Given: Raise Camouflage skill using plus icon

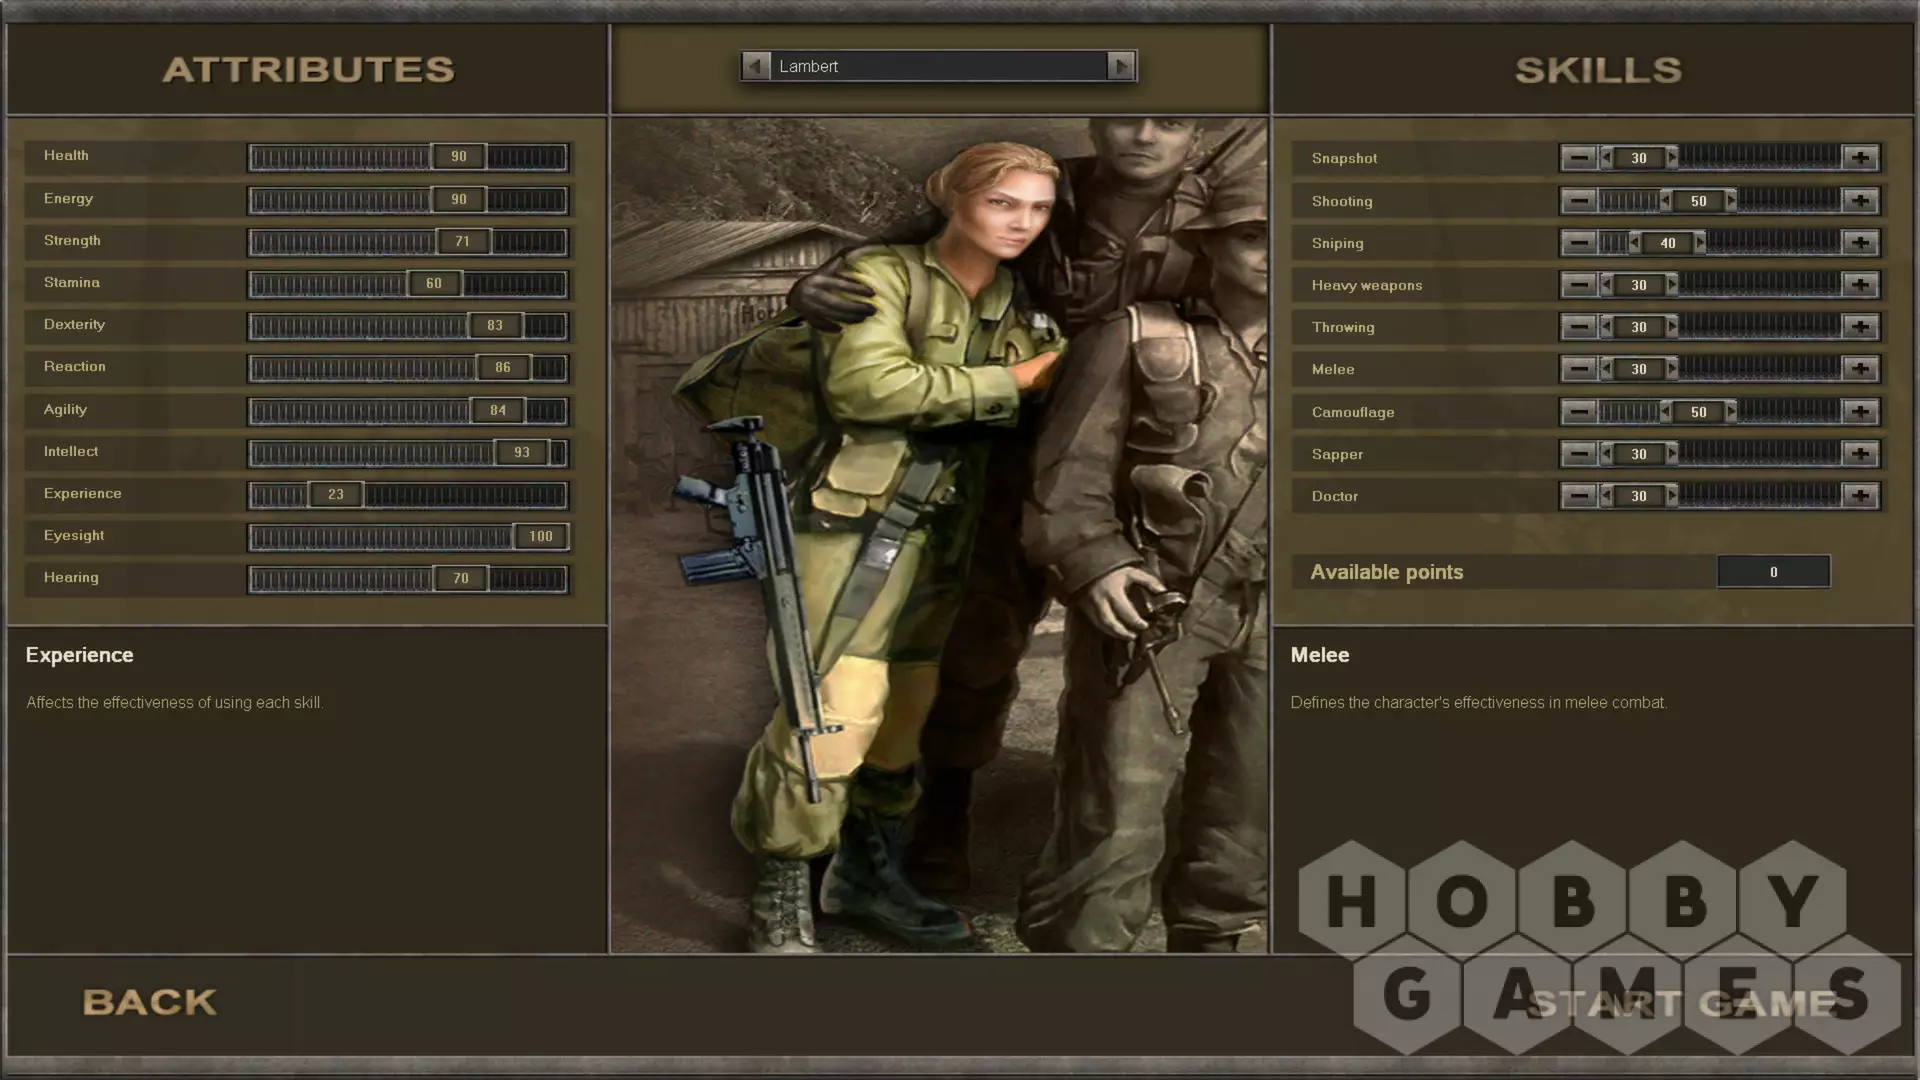Looking at the screenshot, I should pos(1860,412).
